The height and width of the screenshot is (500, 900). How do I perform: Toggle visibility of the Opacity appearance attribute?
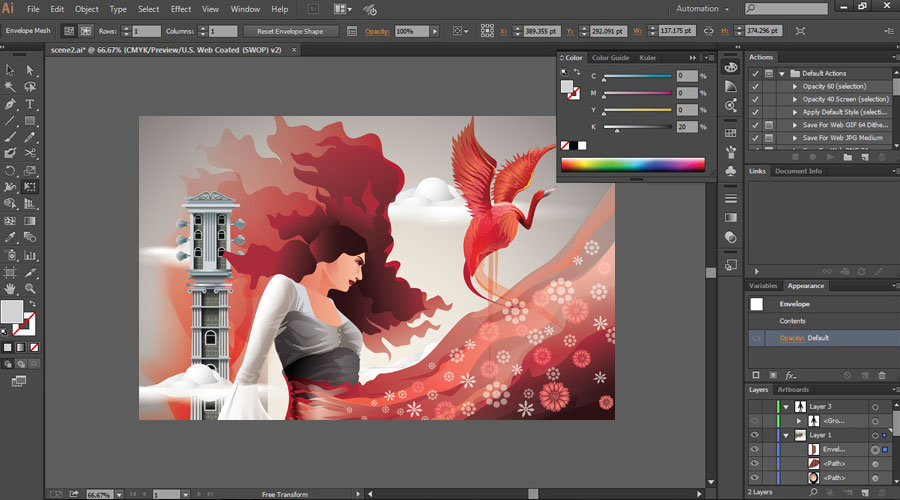pos(756,338)
